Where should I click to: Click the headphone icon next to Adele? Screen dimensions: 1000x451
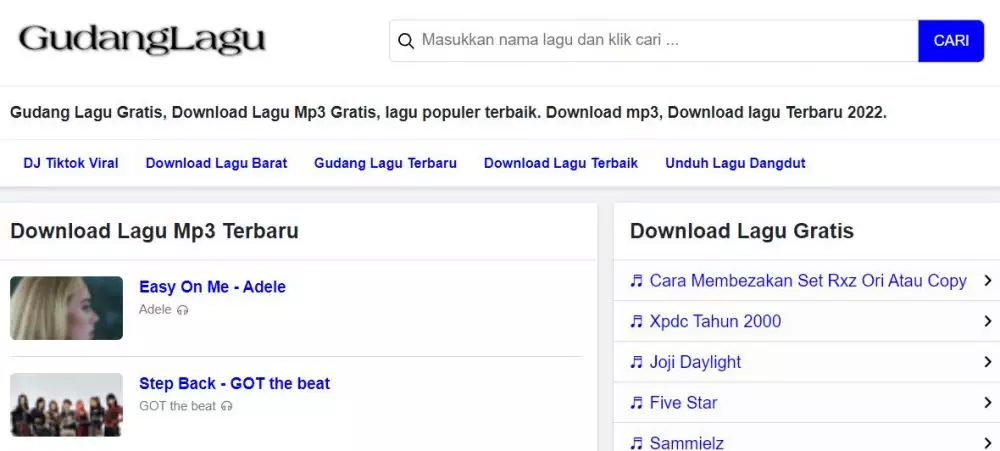point(183,310)
